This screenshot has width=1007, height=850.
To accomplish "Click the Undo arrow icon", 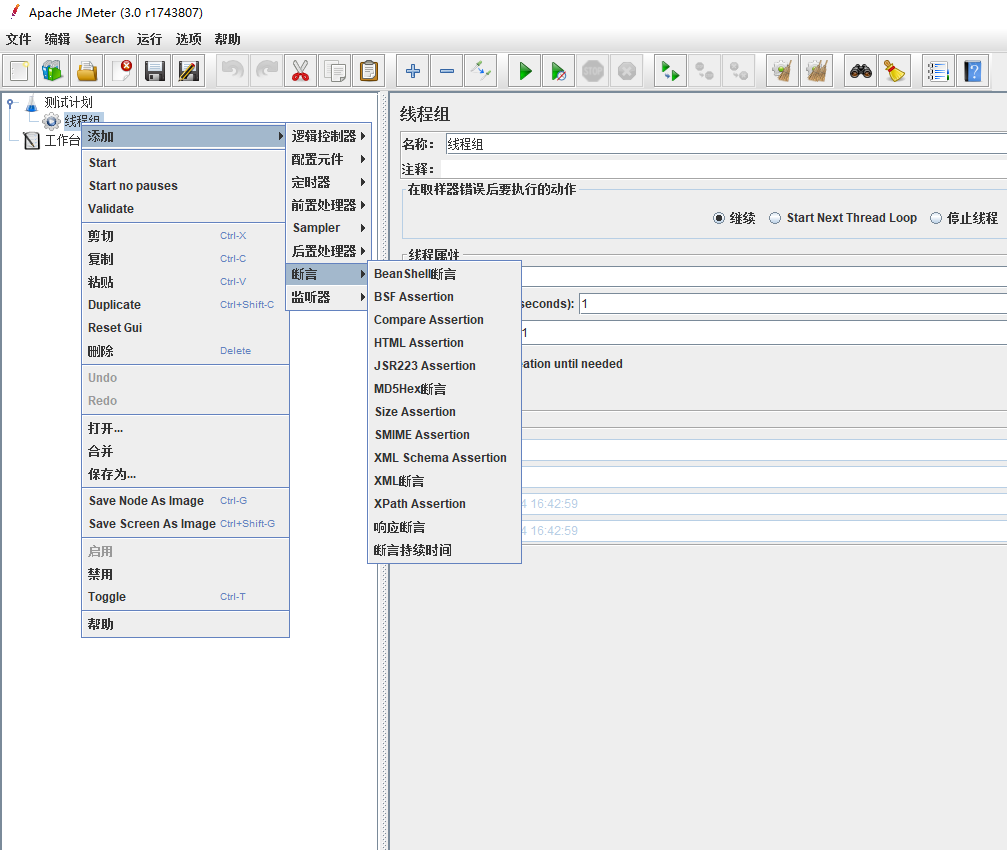I will click(x=232, y=71).
